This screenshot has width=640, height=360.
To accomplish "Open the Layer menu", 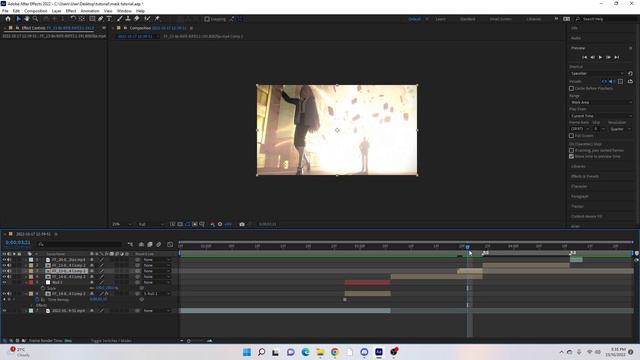I will pos(57,11).
